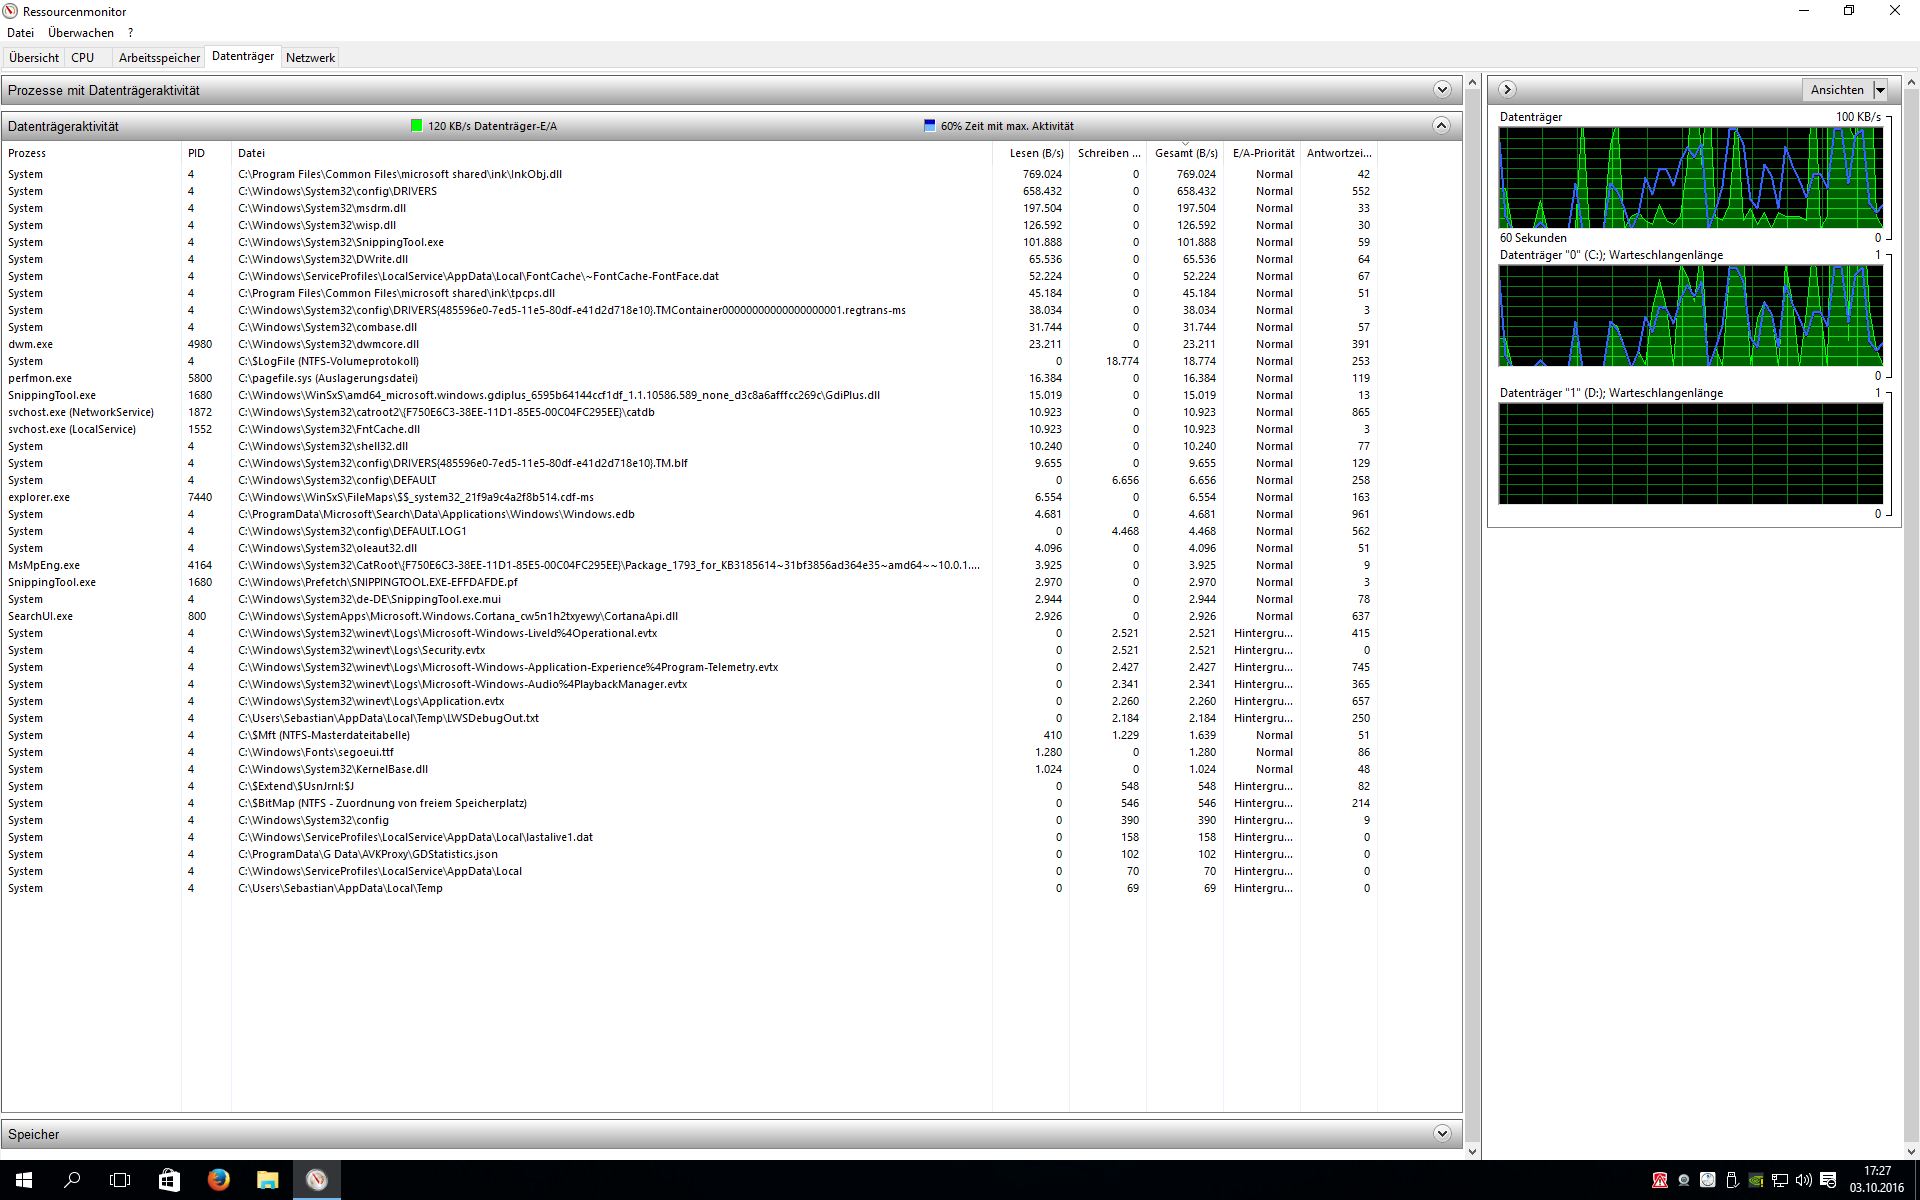Open the Ansichten dropdown arrow

coord(1880,90)
